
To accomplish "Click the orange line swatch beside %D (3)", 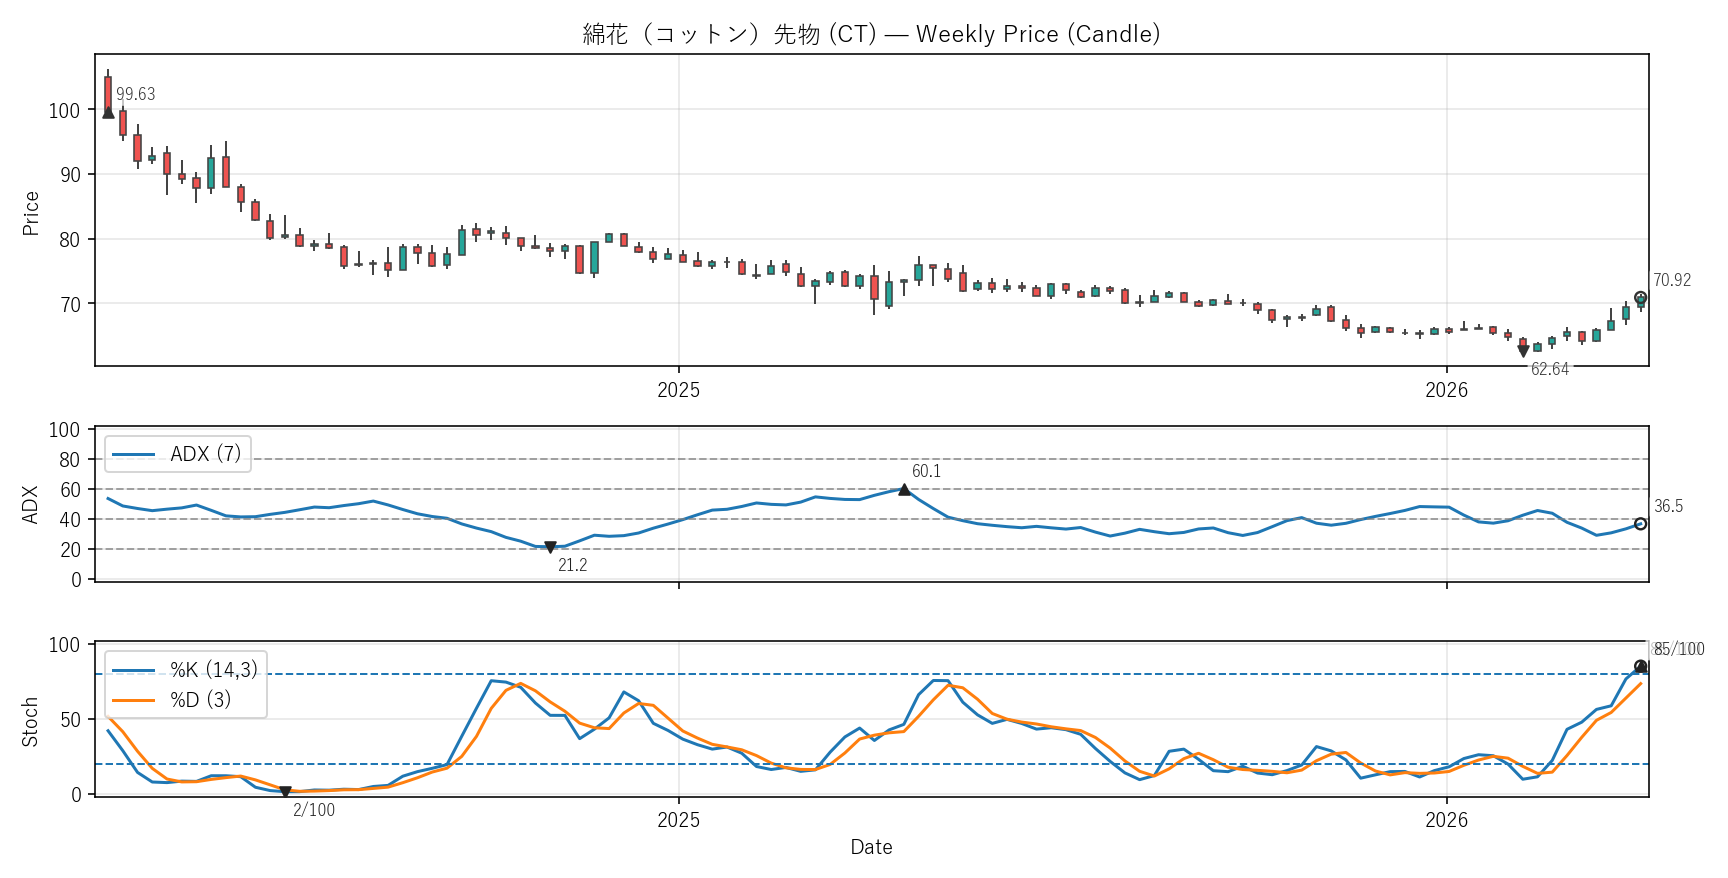I will (x=133, y=700).
